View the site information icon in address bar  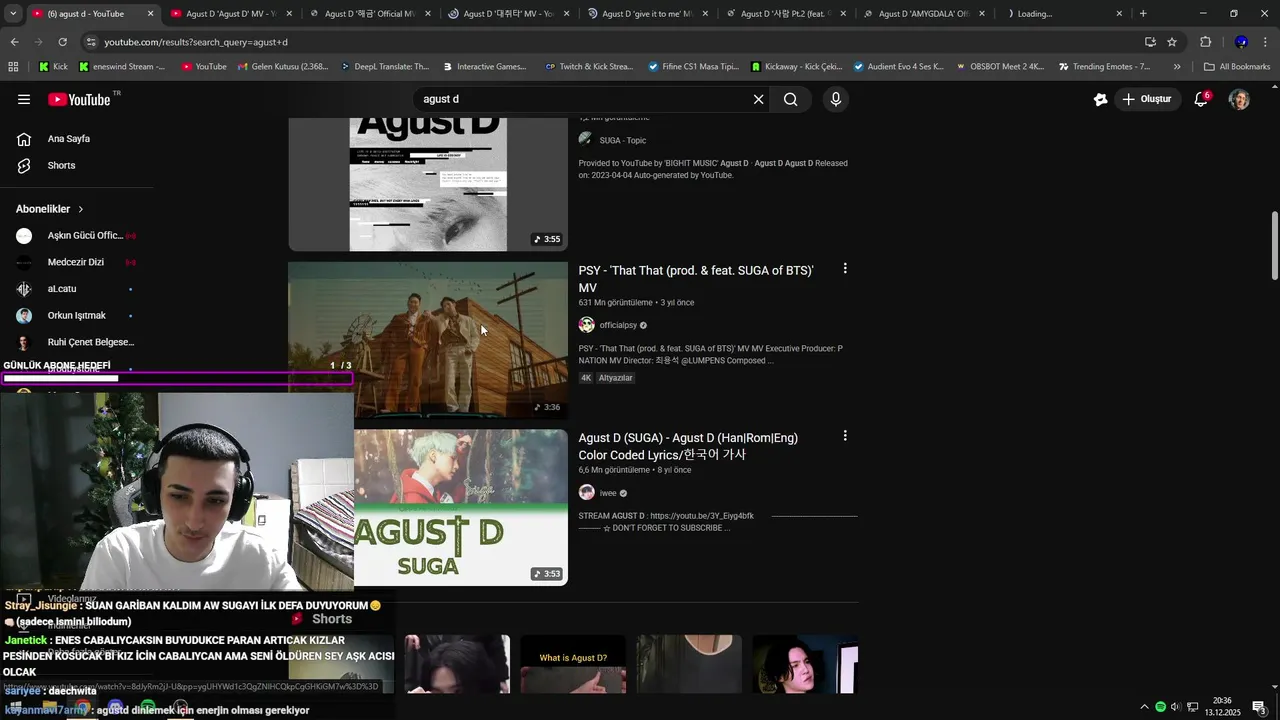tap(91, 42)
